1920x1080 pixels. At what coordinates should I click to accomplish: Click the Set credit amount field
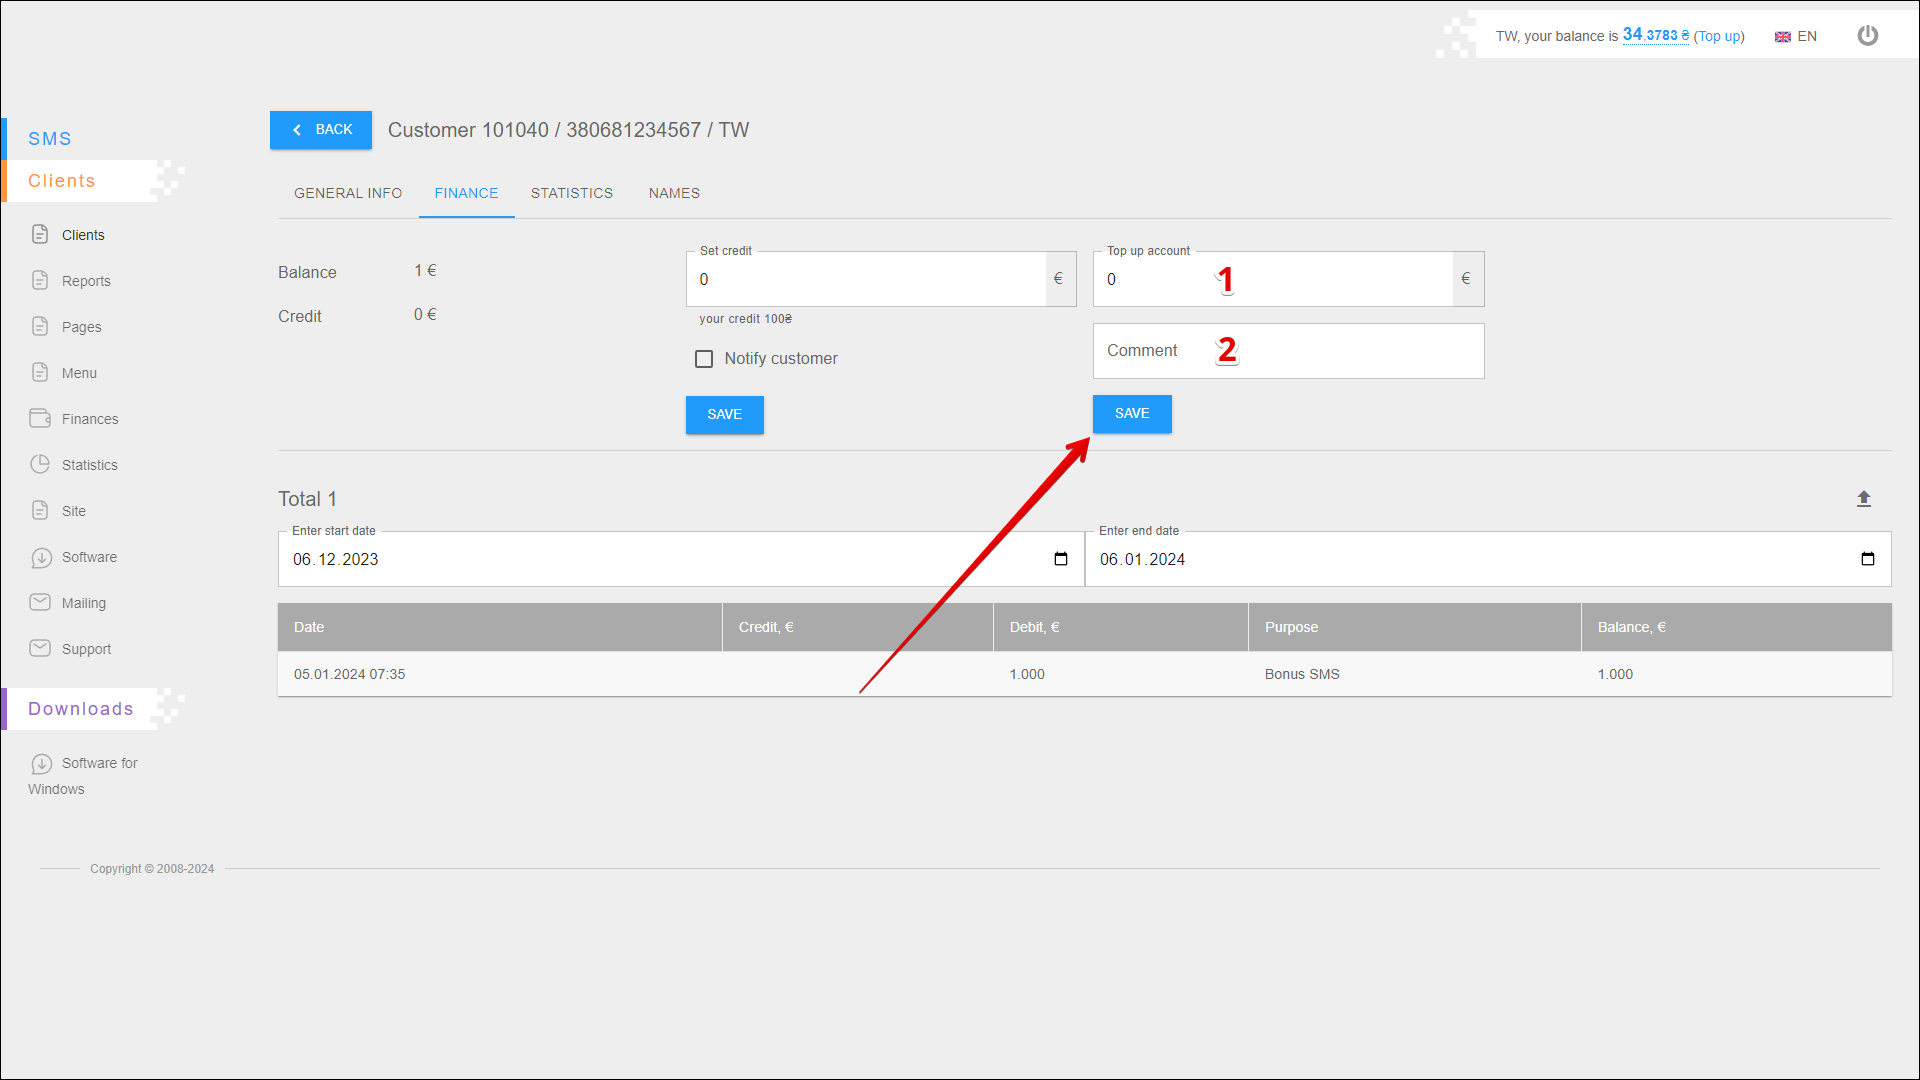[x=866, y=280]
